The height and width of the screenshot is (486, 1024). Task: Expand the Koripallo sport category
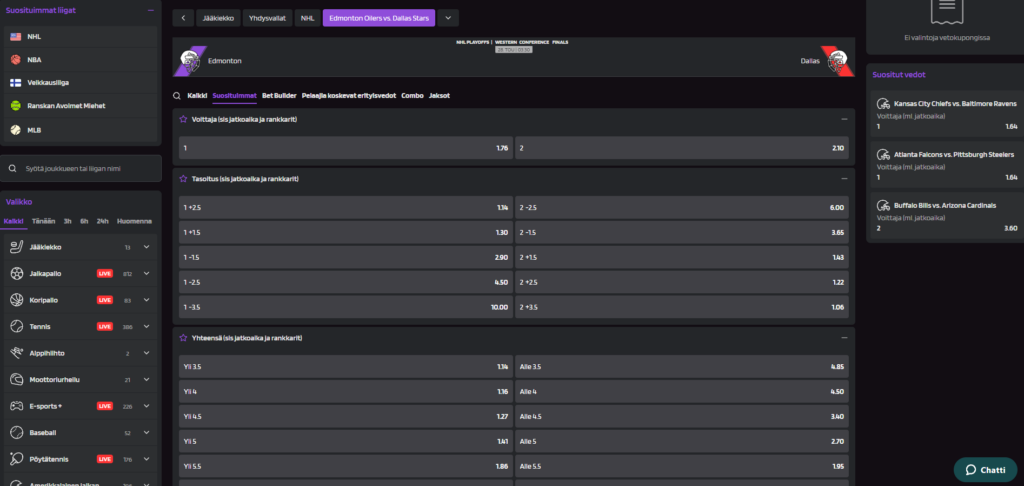[x=146, y=300]
